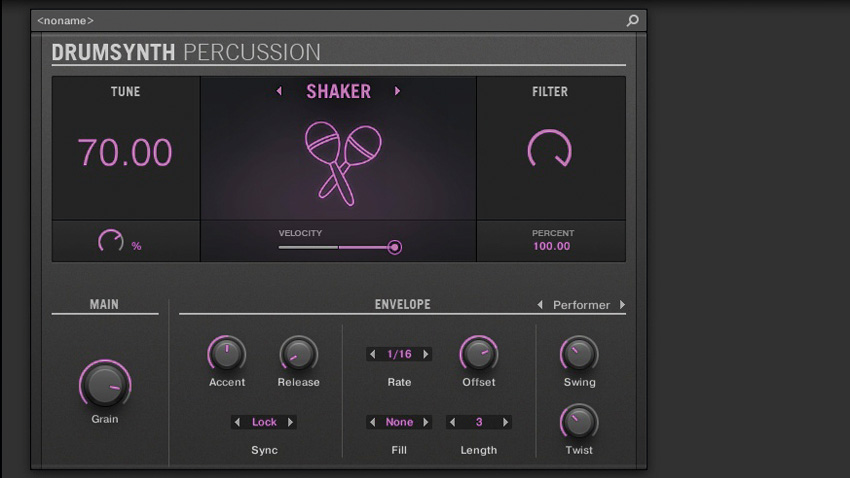Image resolution: width=850 pixels, height=478 pixels.
Task: Adjust the small tune percent knob
Action: click(111, 241)
